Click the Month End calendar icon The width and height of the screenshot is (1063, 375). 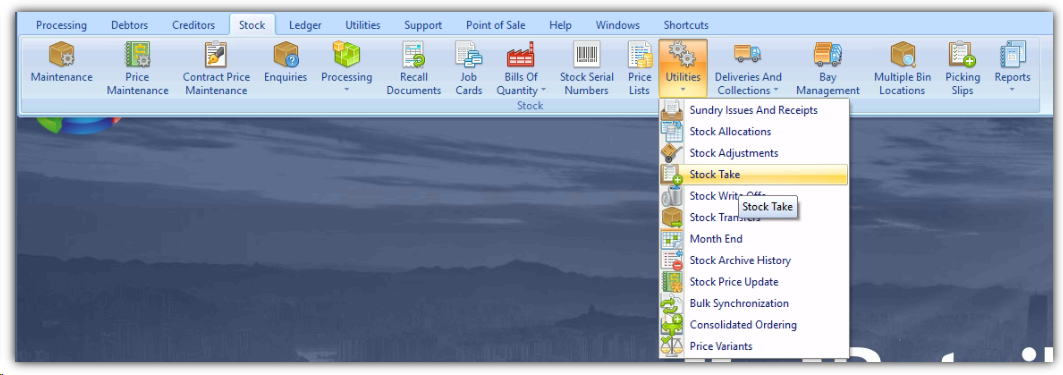(x=672, y=239)
